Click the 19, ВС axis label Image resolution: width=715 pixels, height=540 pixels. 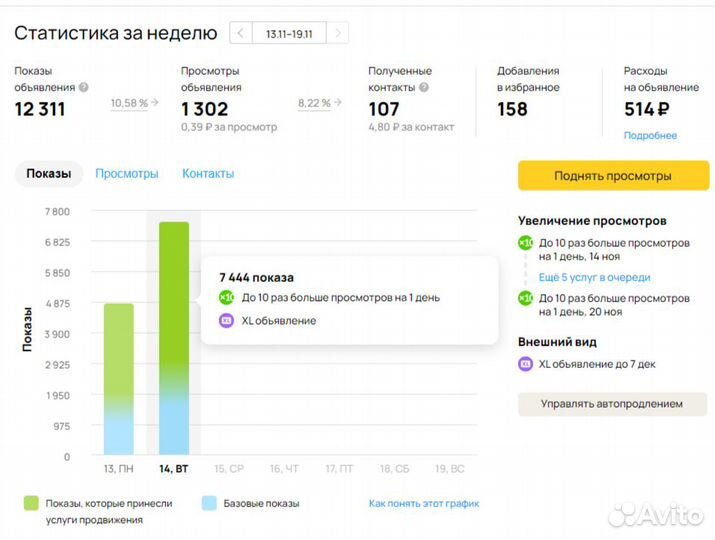[450, 469]
